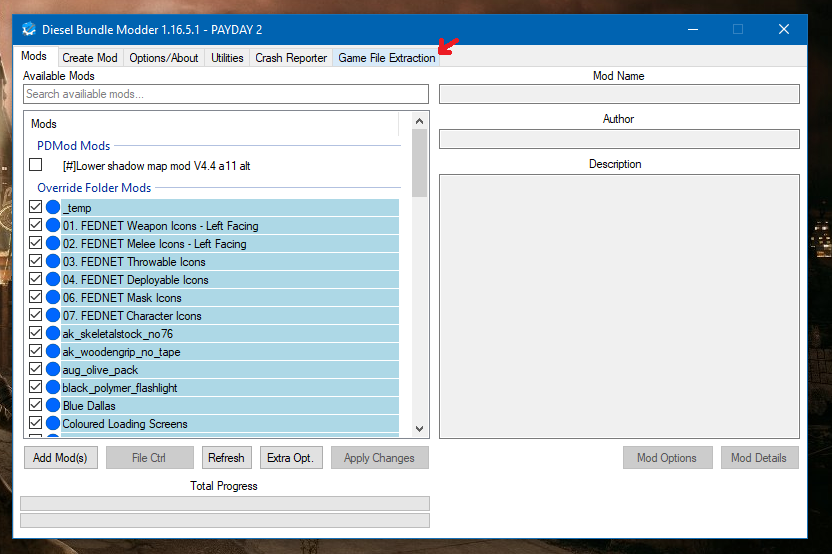Click the Diesel Bundle Modder app icon
The image size is (832, 554).
tap(29, 29)
